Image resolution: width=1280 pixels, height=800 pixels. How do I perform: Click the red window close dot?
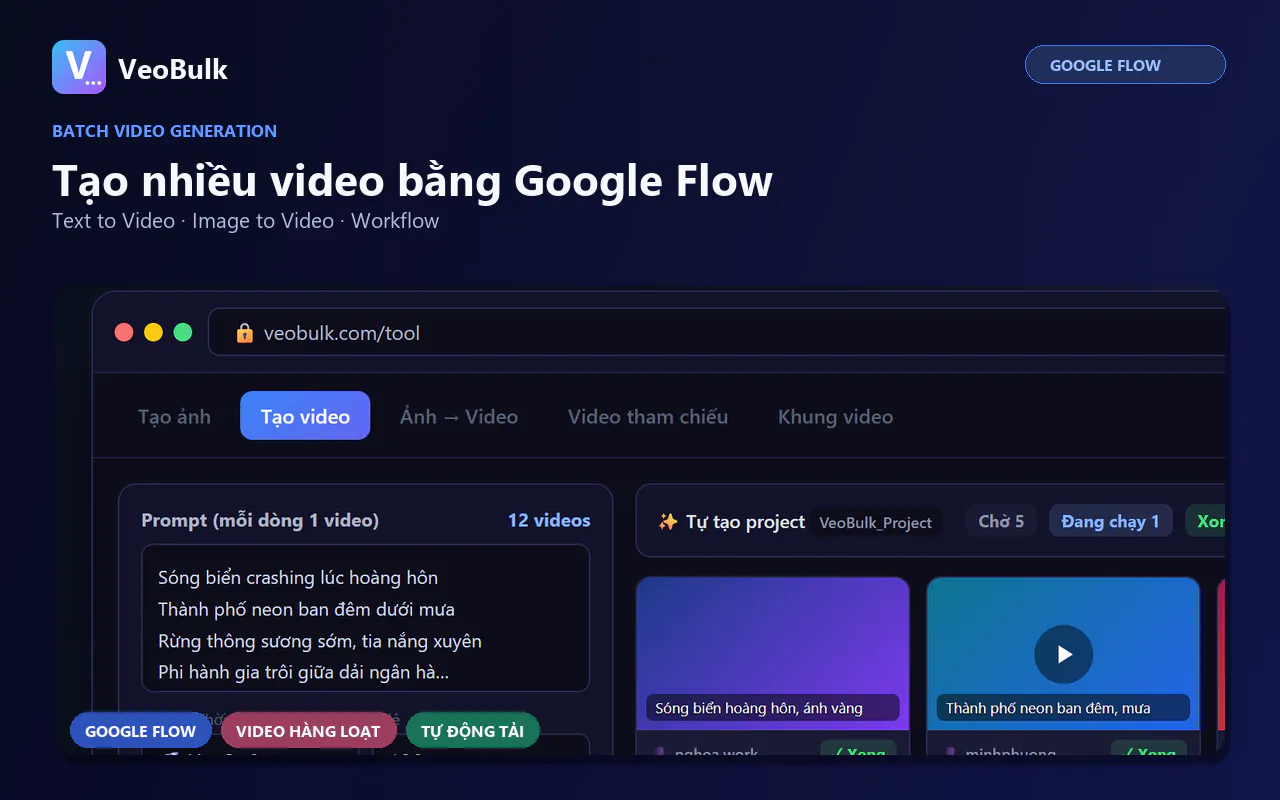[124, 332]
